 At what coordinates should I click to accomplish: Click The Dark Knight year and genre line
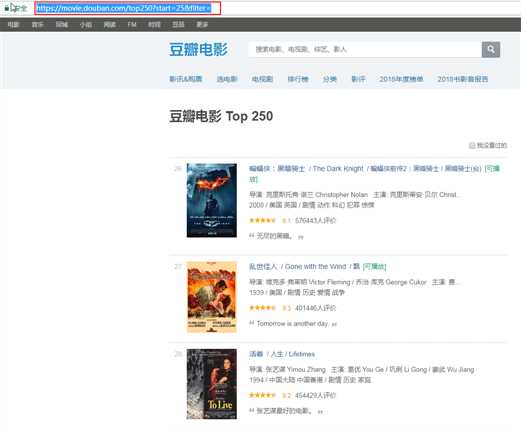tap(312, 205)
